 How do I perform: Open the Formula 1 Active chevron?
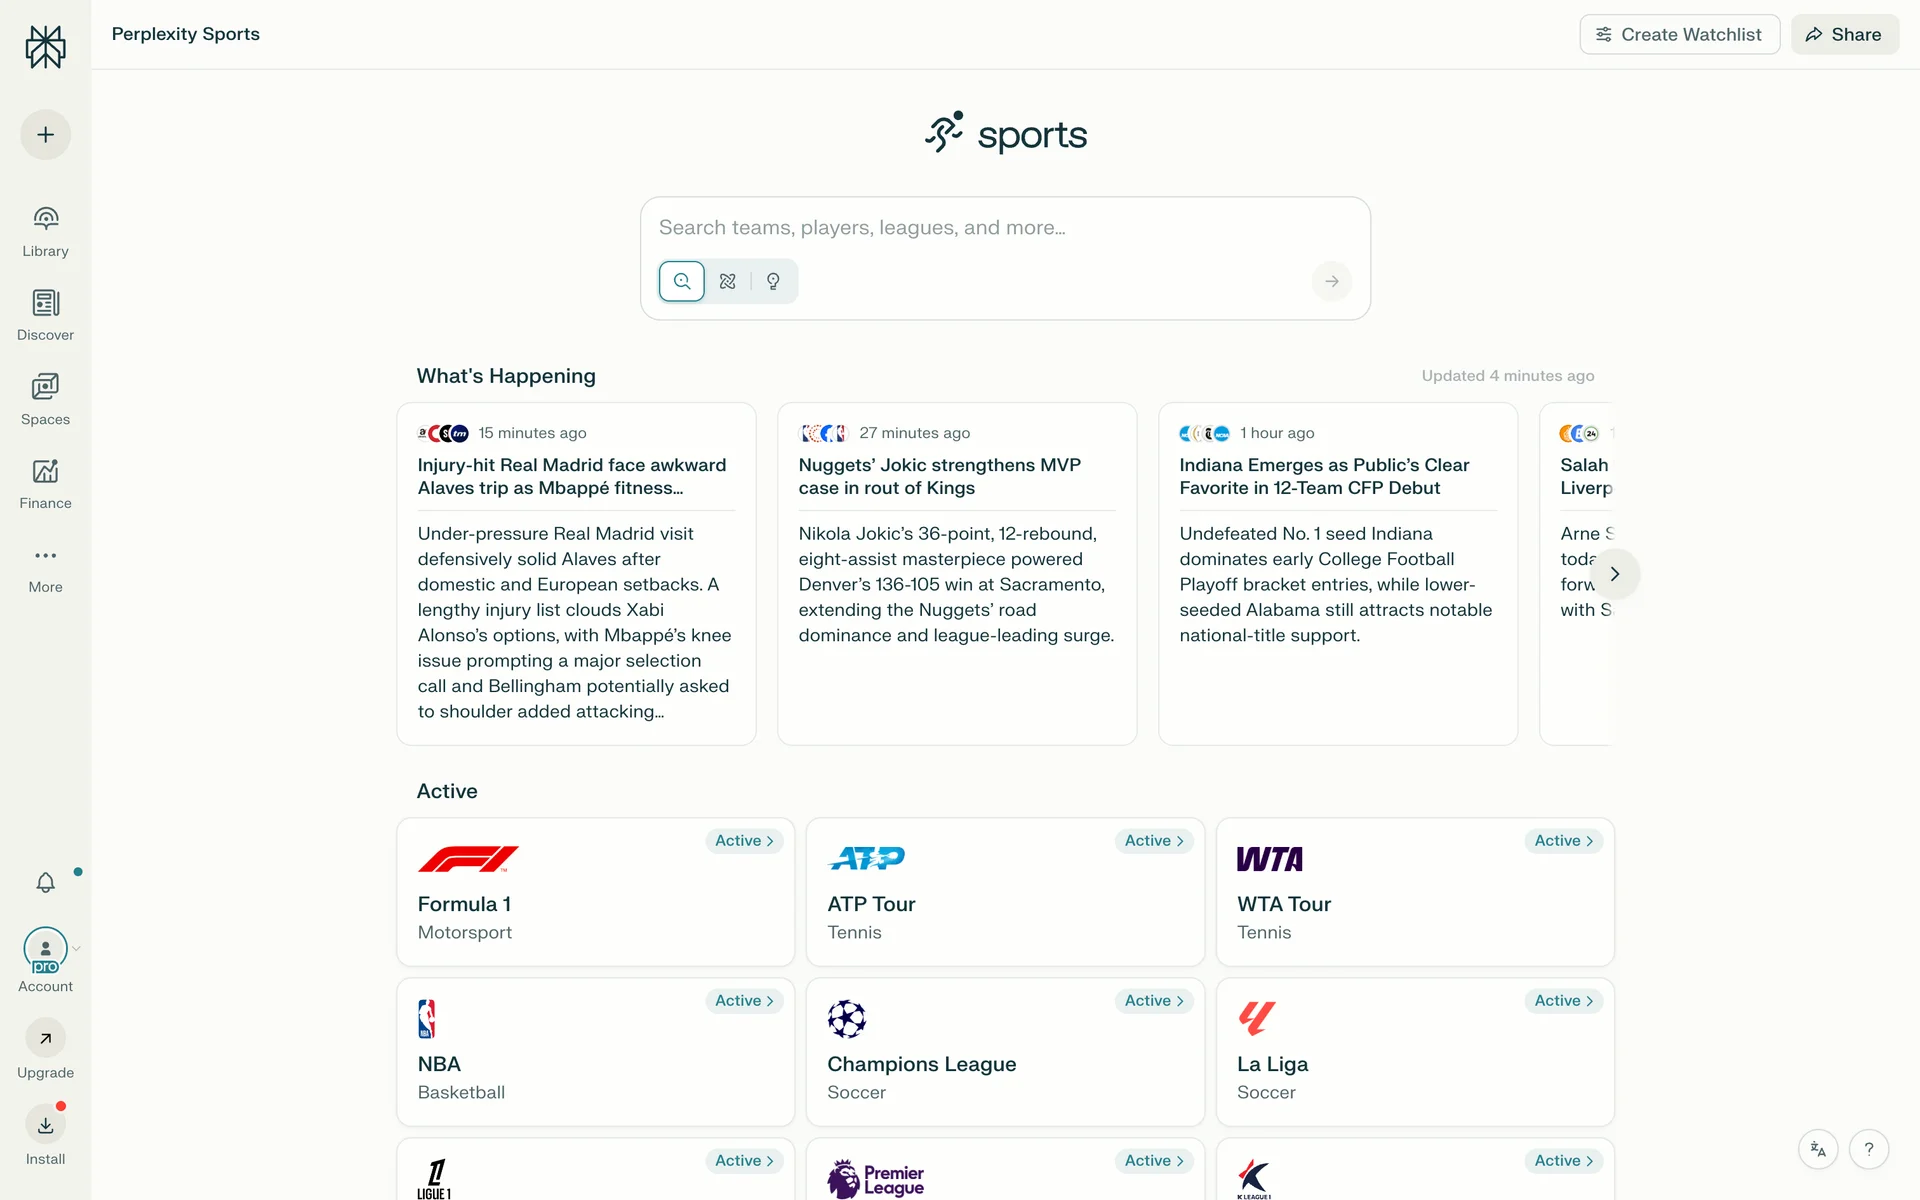(744, 841)
